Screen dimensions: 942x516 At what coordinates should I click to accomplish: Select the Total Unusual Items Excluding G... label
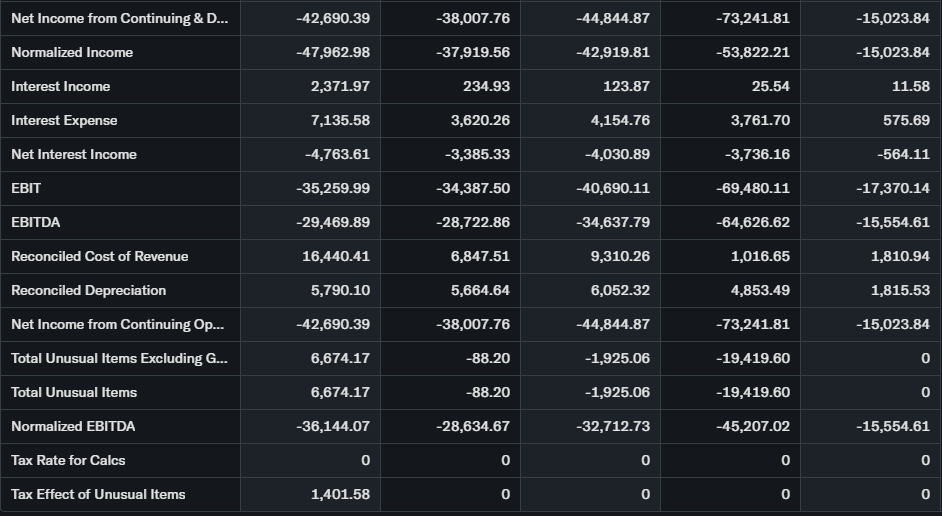(x=119, y=358)
